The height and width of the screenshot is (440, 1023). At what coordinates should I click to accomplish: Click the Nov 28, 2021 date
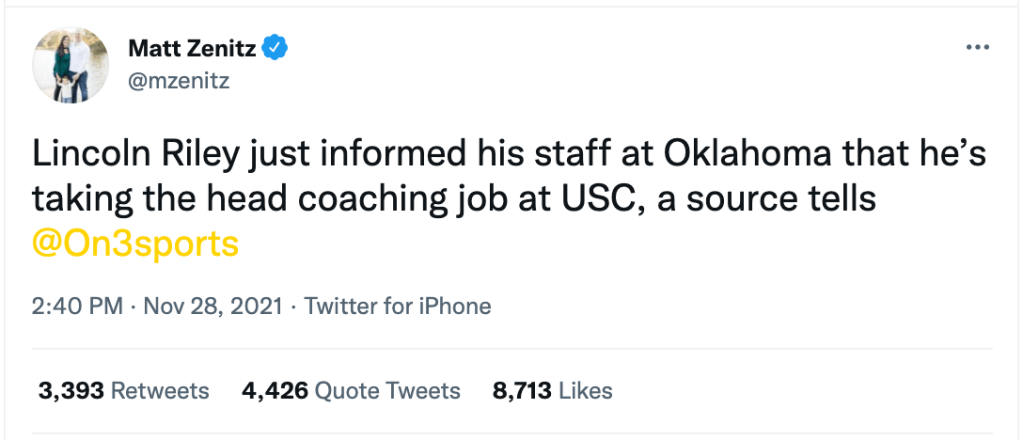tap(206, 306)
